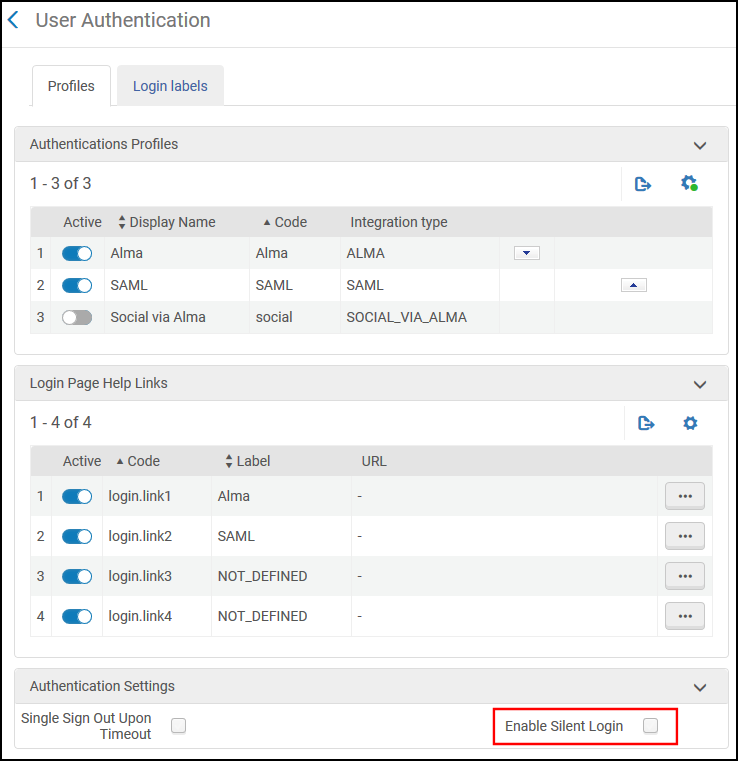Disable the Alma authentication profile toggle
Image resolution: width=738 pixels, height=761 pixels.
[77, 254]
